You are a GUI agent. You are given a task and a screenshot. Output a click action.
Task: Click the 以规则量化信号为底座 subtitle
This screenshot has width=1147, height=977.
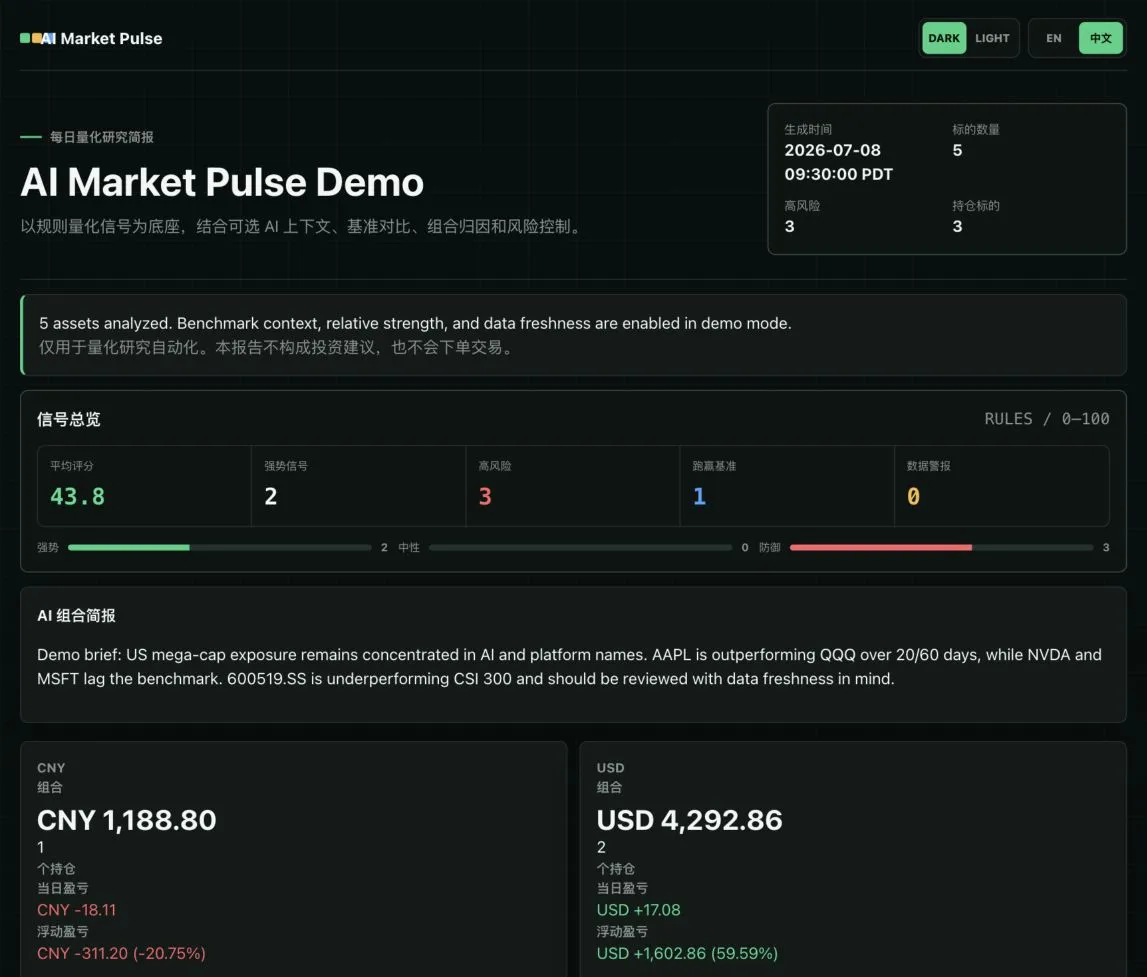pos(303,227)
